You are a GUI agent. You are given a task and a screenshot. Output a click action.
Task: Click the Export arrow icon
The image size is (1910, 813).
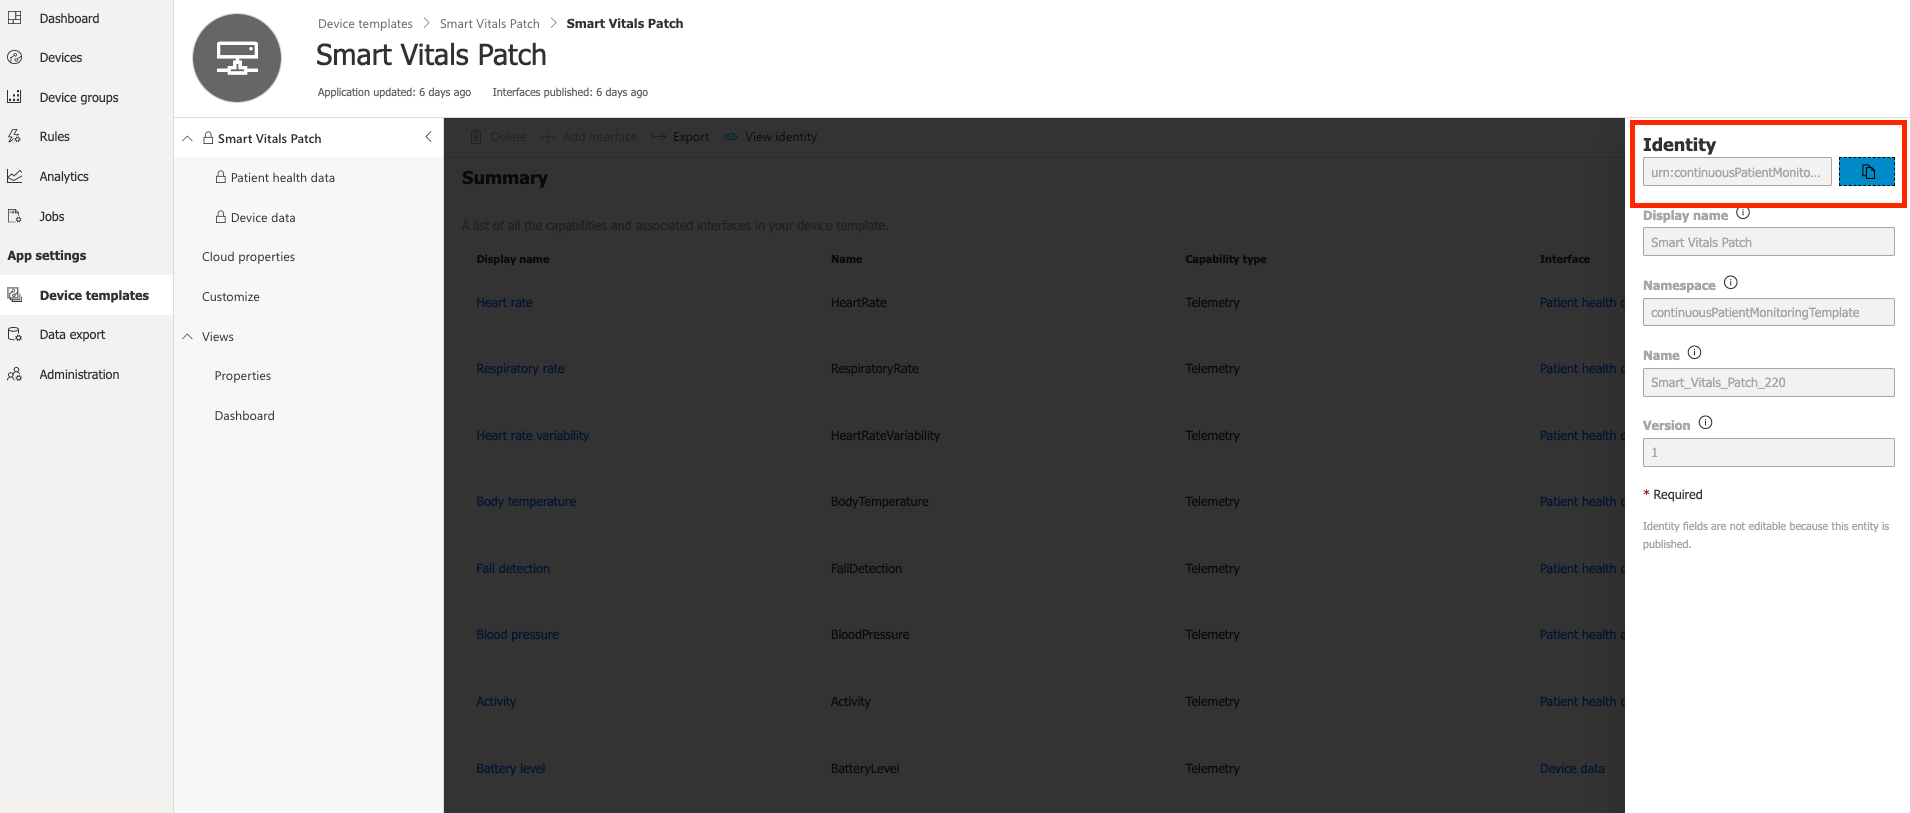click(658, 137)
